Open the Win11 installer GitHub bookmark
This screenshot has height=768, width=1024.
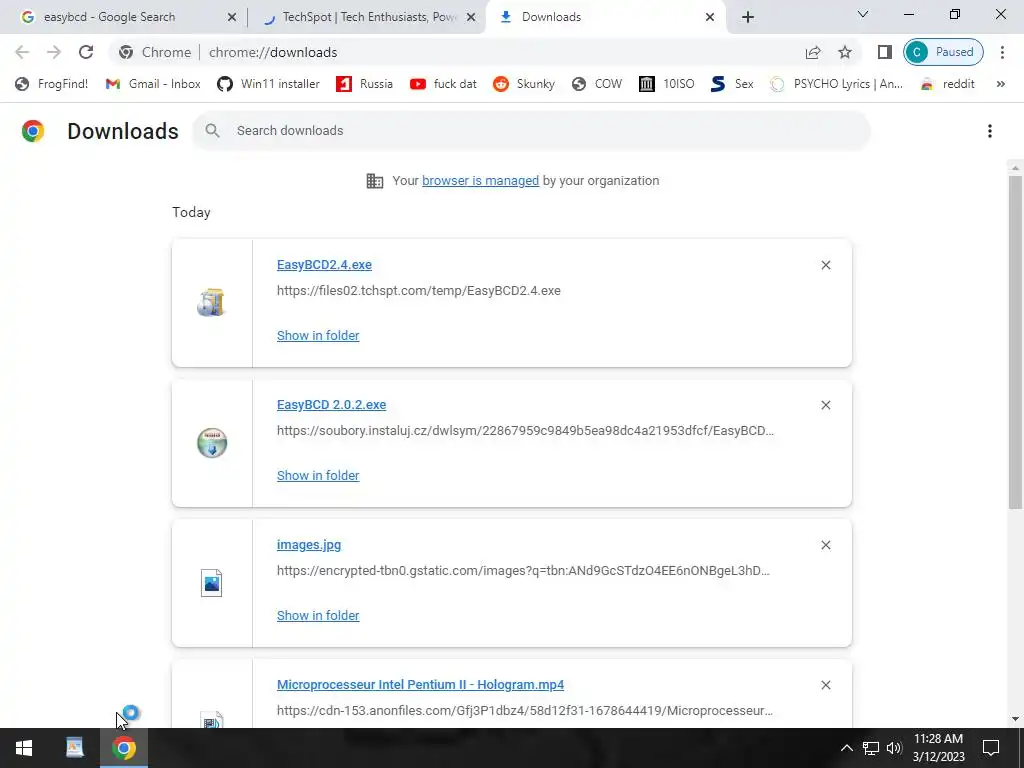(268, 84)
